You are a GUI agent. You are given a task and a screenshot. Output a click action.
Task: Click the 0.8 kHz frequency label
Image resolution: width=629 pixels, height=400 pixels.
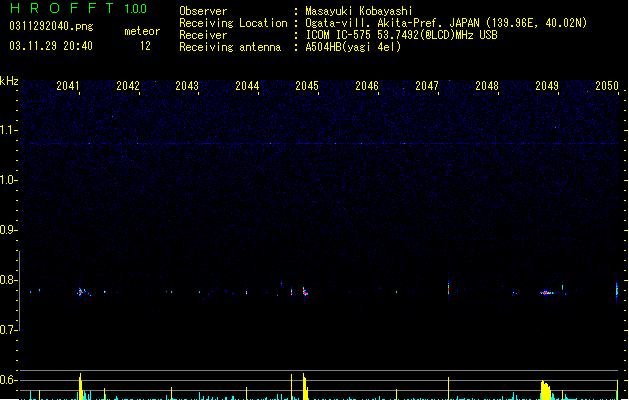tap(9, 280)
